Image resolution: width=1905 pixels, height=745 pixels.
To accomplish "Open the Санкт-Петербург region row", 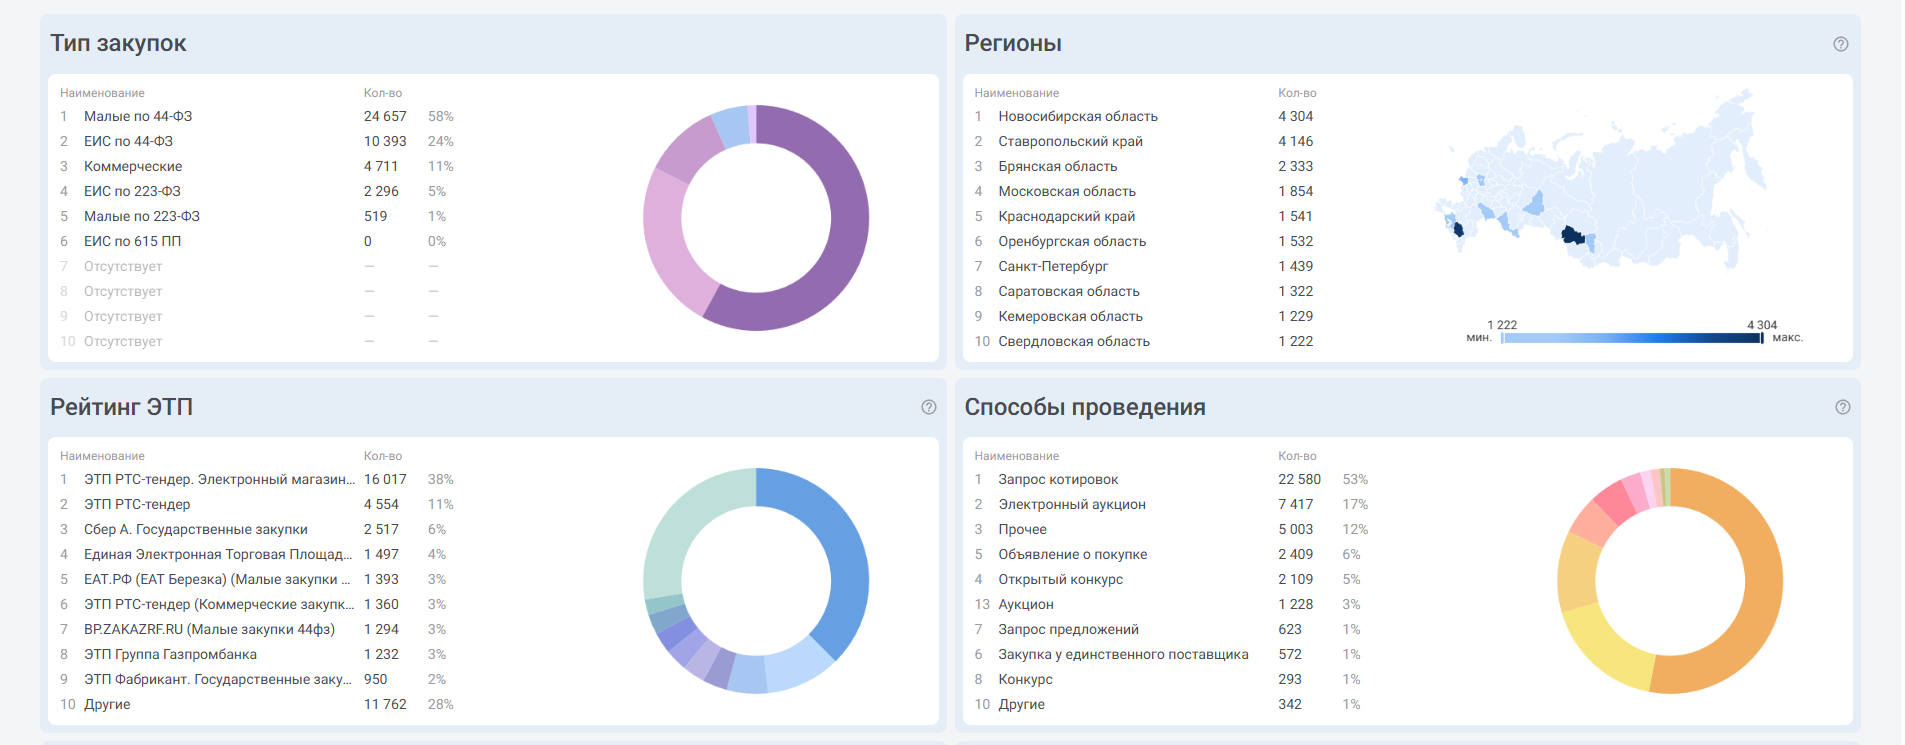I will [1052, 266].
